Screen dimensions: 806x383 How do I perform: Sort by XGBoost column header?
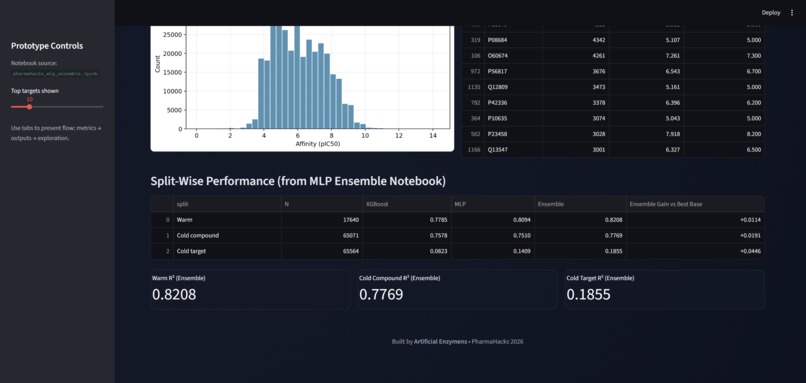(407, 204)
